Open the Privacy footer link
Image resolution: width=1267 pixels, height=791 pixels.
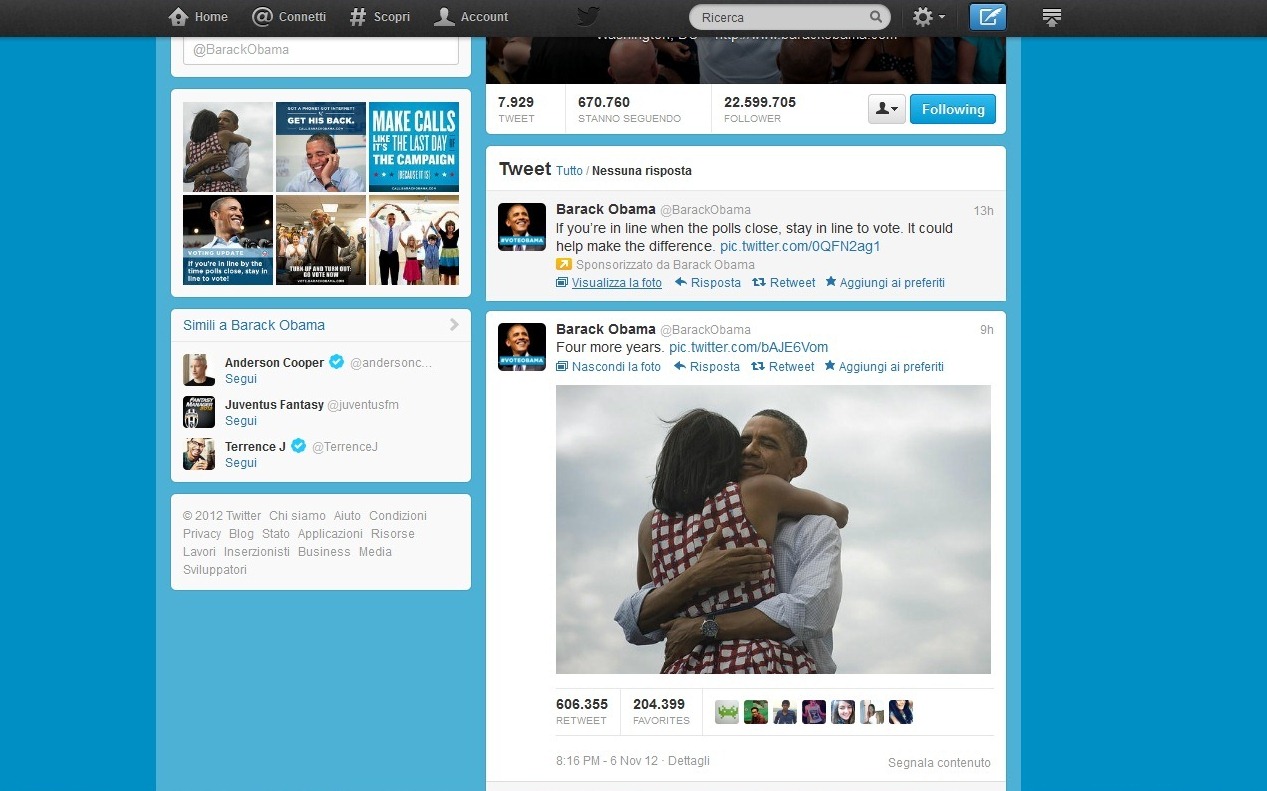coord(202,534)
